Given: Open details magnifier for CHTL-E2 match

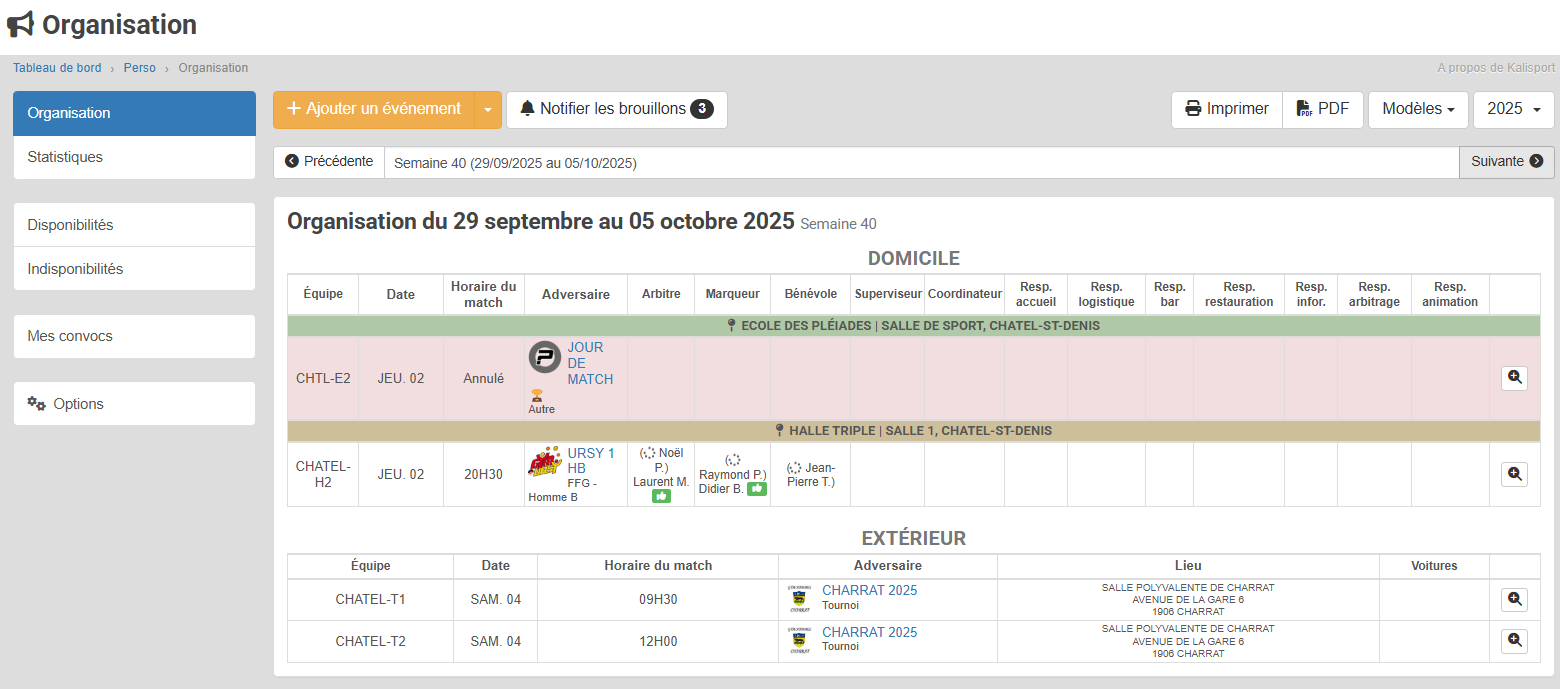Looking at the screenshot, I should click(1514, 378).
